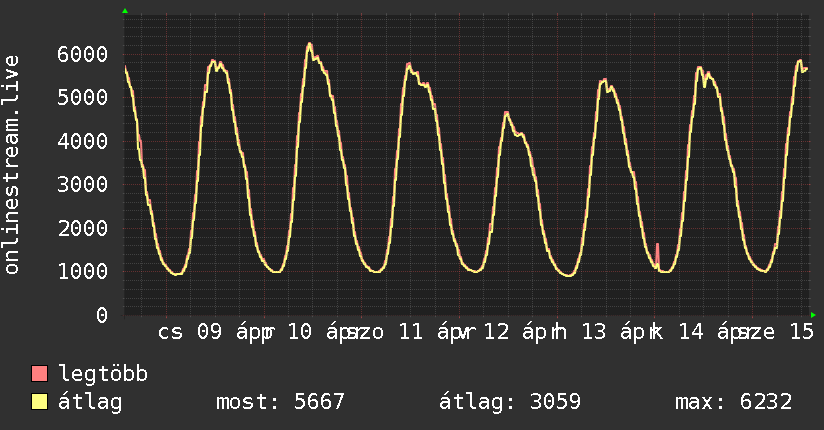Click the cs 09 date label

coord(190,332)
